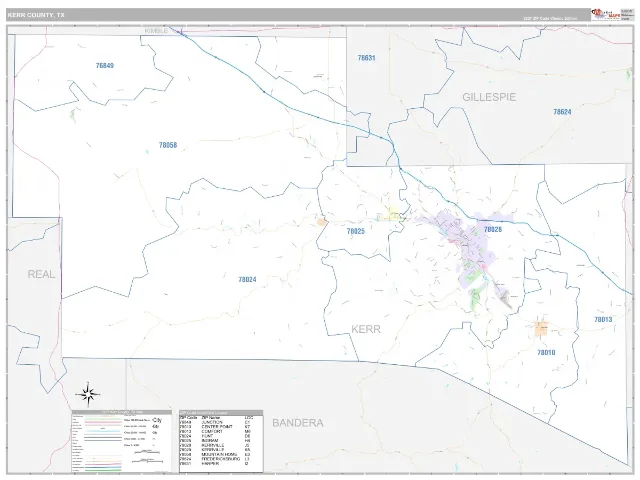
Task: Click the publisher logo in header
Action: click(x=606, y=15)
